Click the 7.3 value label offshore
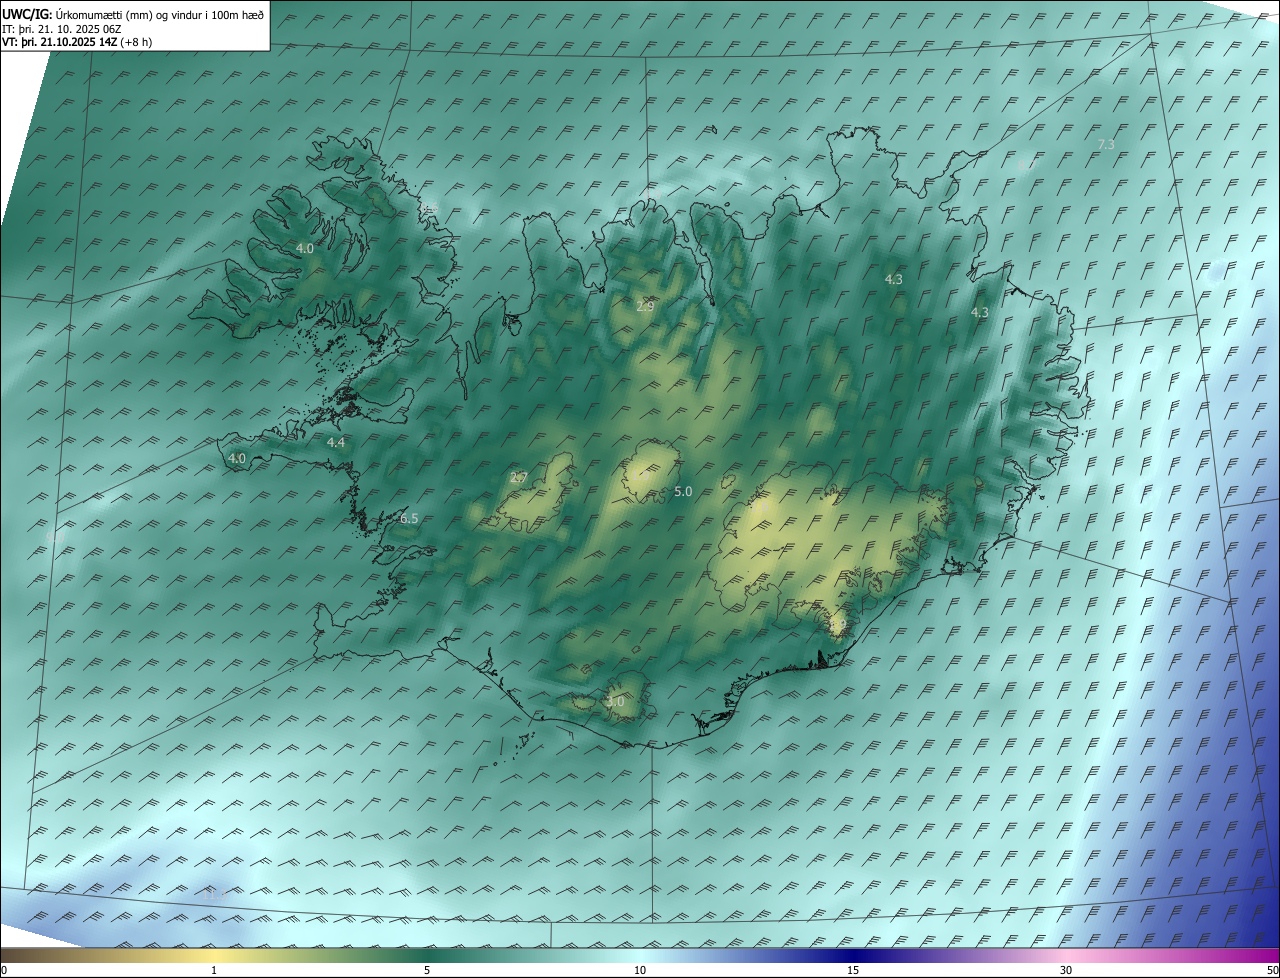Image resolution: width=1280 pixels, height=978 pixels. 1106,145
